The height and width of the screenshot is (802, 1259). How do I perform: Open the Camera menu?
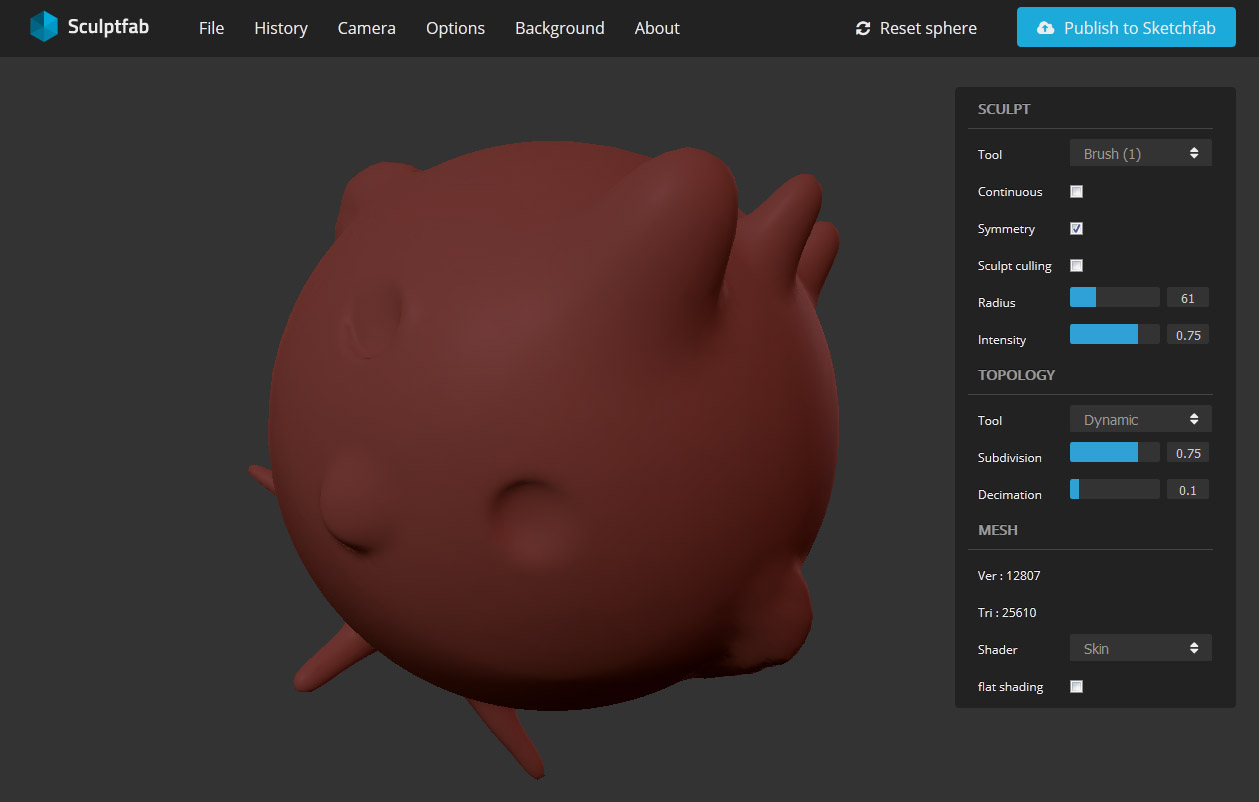[x=366, y=28]
